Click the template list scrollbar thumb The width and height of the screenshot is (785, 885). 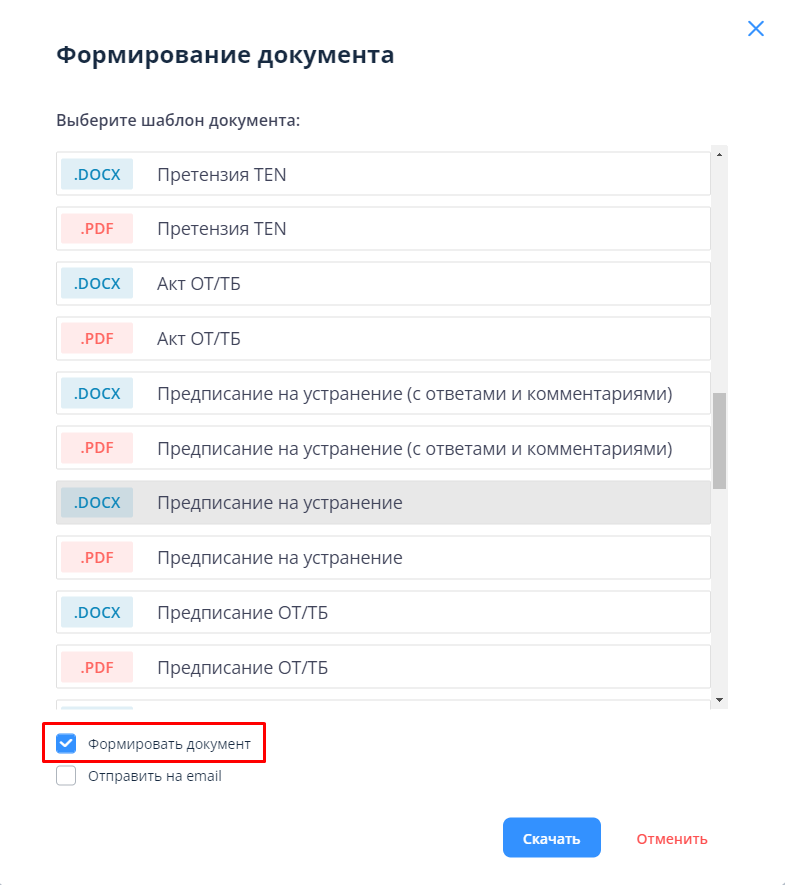[x=719, y=440]
